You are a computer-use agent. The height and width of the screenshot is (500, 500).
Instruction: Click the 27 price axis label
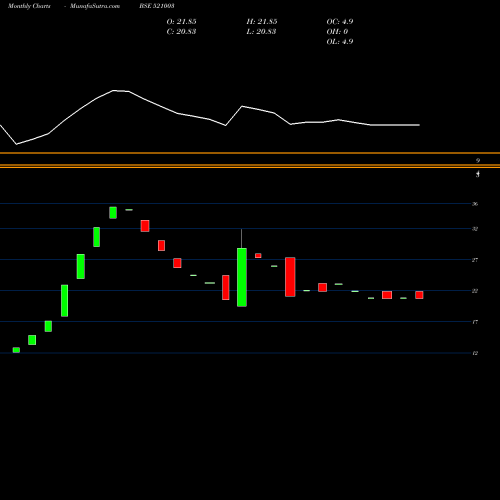click(x=475, y=260)
